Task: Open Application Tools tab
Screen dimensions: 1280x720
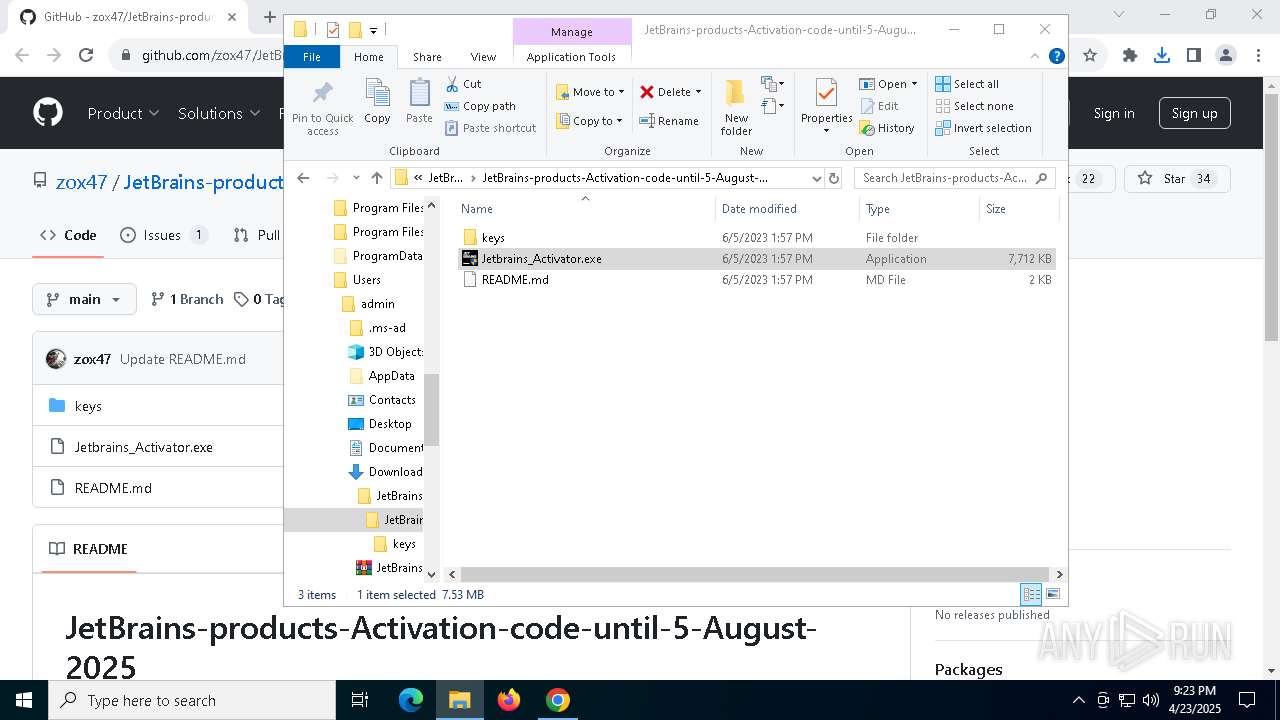Action: [x=571, y=57]
